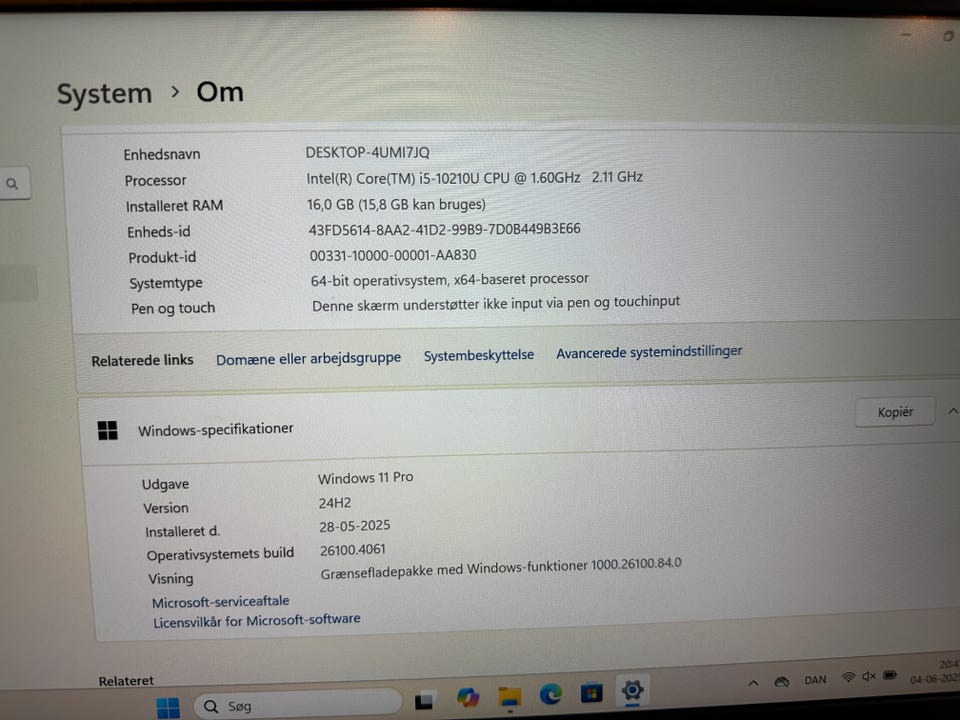Select the version value 24H2
This screenshot has width=960, height=720.
point(335,503)
